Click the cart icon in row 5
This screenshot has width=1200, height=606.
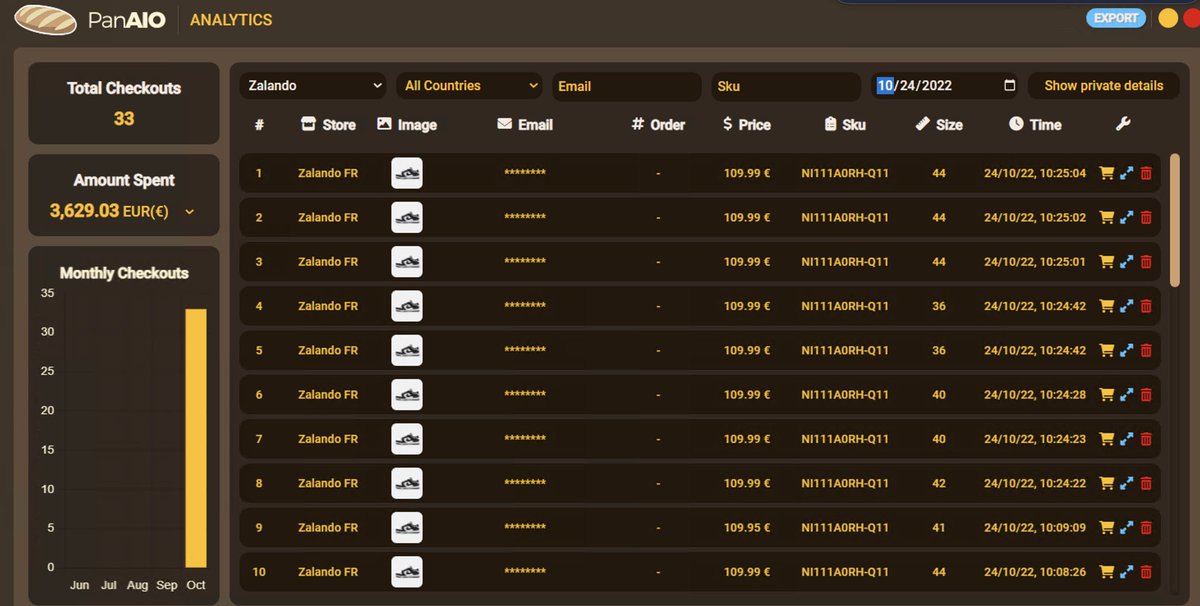(x=1106, y=350)
